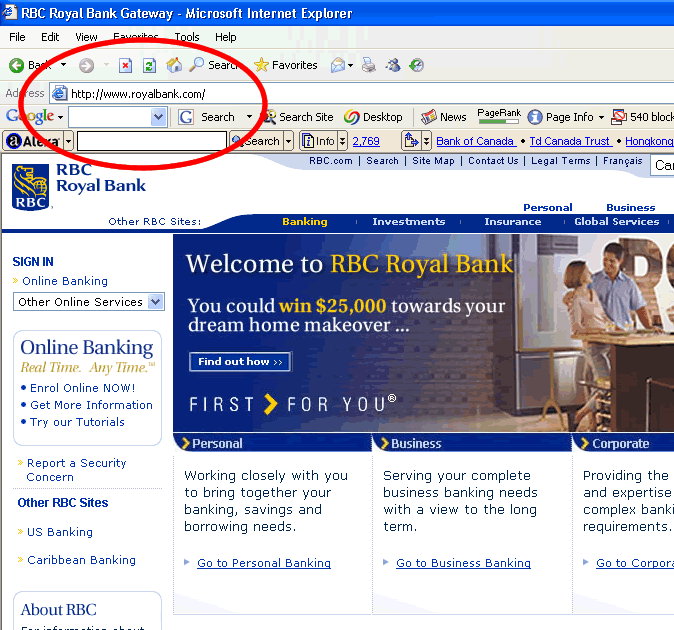
Task: Click the News icon on the Google toolbar
Action: (429, 117)
